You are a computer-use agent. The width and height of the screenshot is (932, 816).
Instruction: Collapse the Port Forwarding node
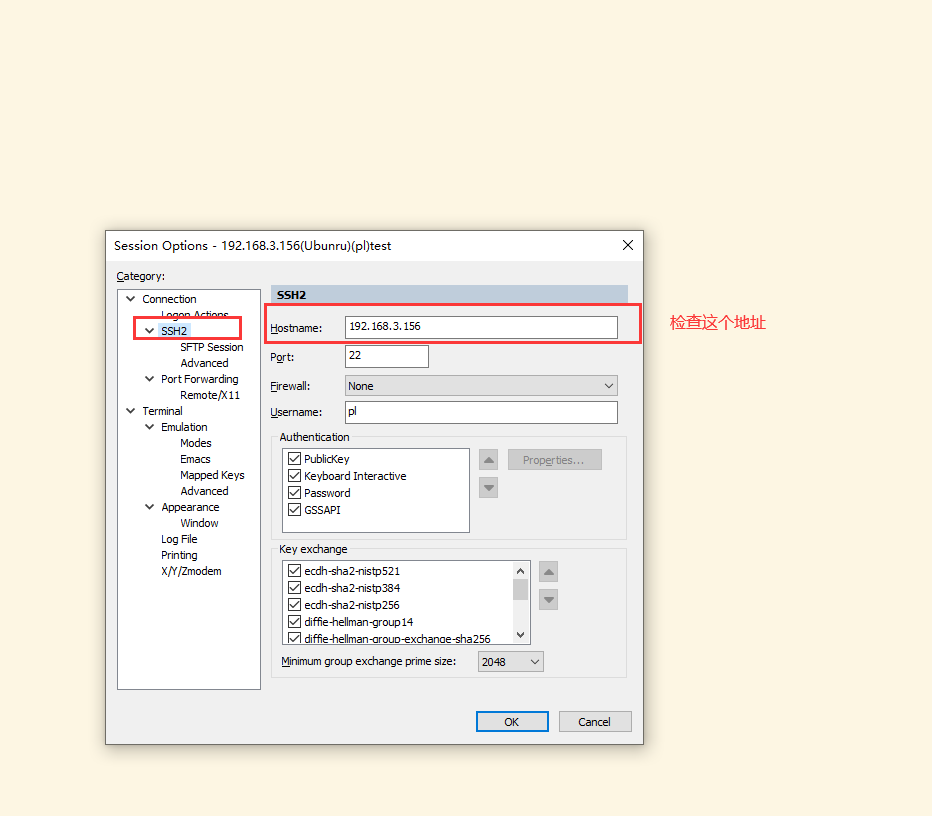coord(150,379)
